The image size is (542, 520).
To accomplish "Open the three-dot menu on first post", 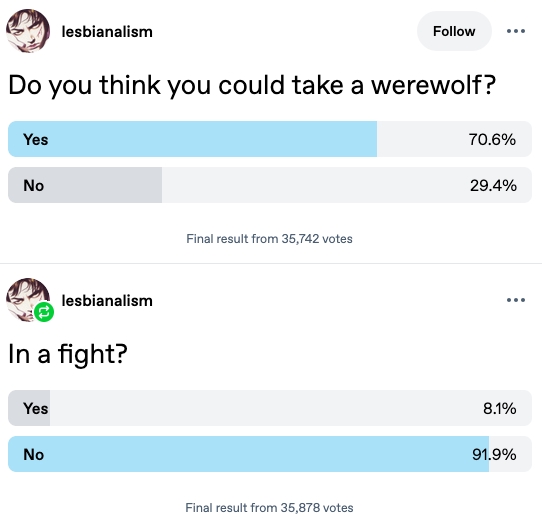I will 516,31.
